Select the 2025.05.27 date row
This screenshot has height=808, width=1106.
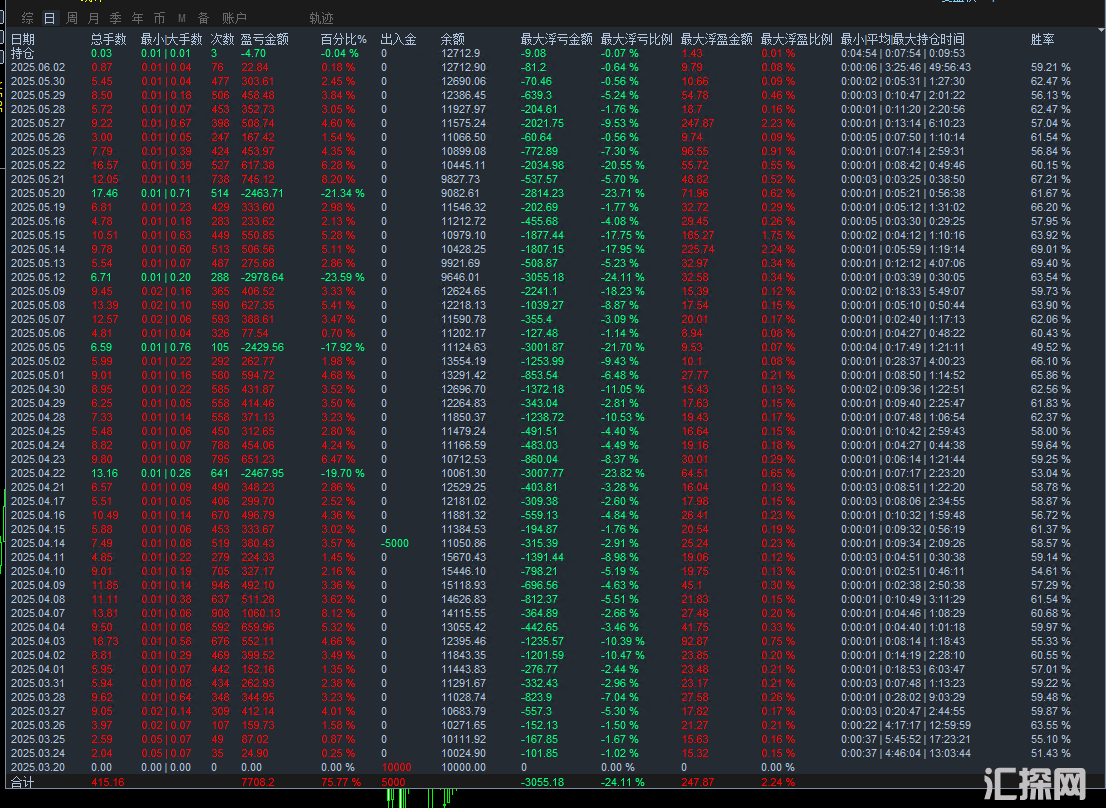(554, 123)
